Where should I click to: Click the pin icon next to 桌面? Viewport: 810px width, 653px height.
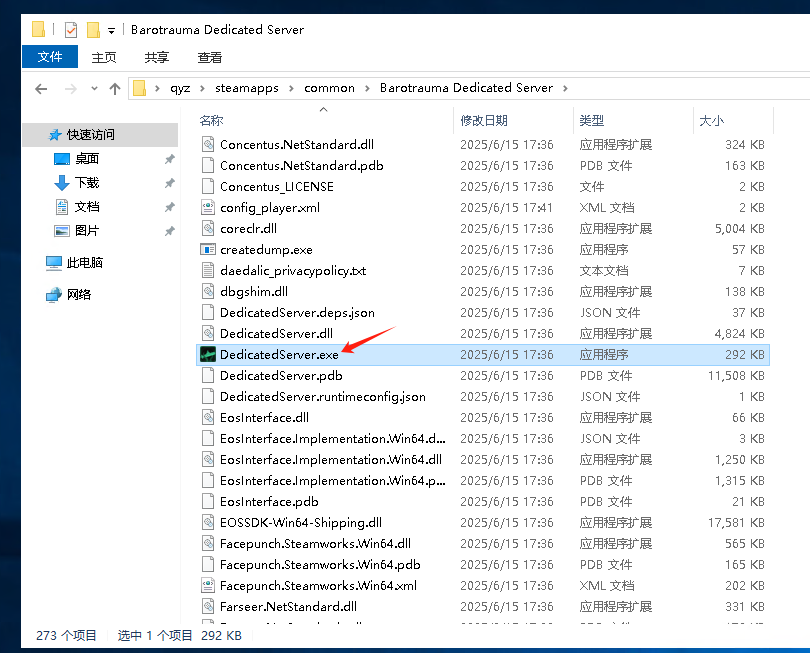[x=169, y=159]
